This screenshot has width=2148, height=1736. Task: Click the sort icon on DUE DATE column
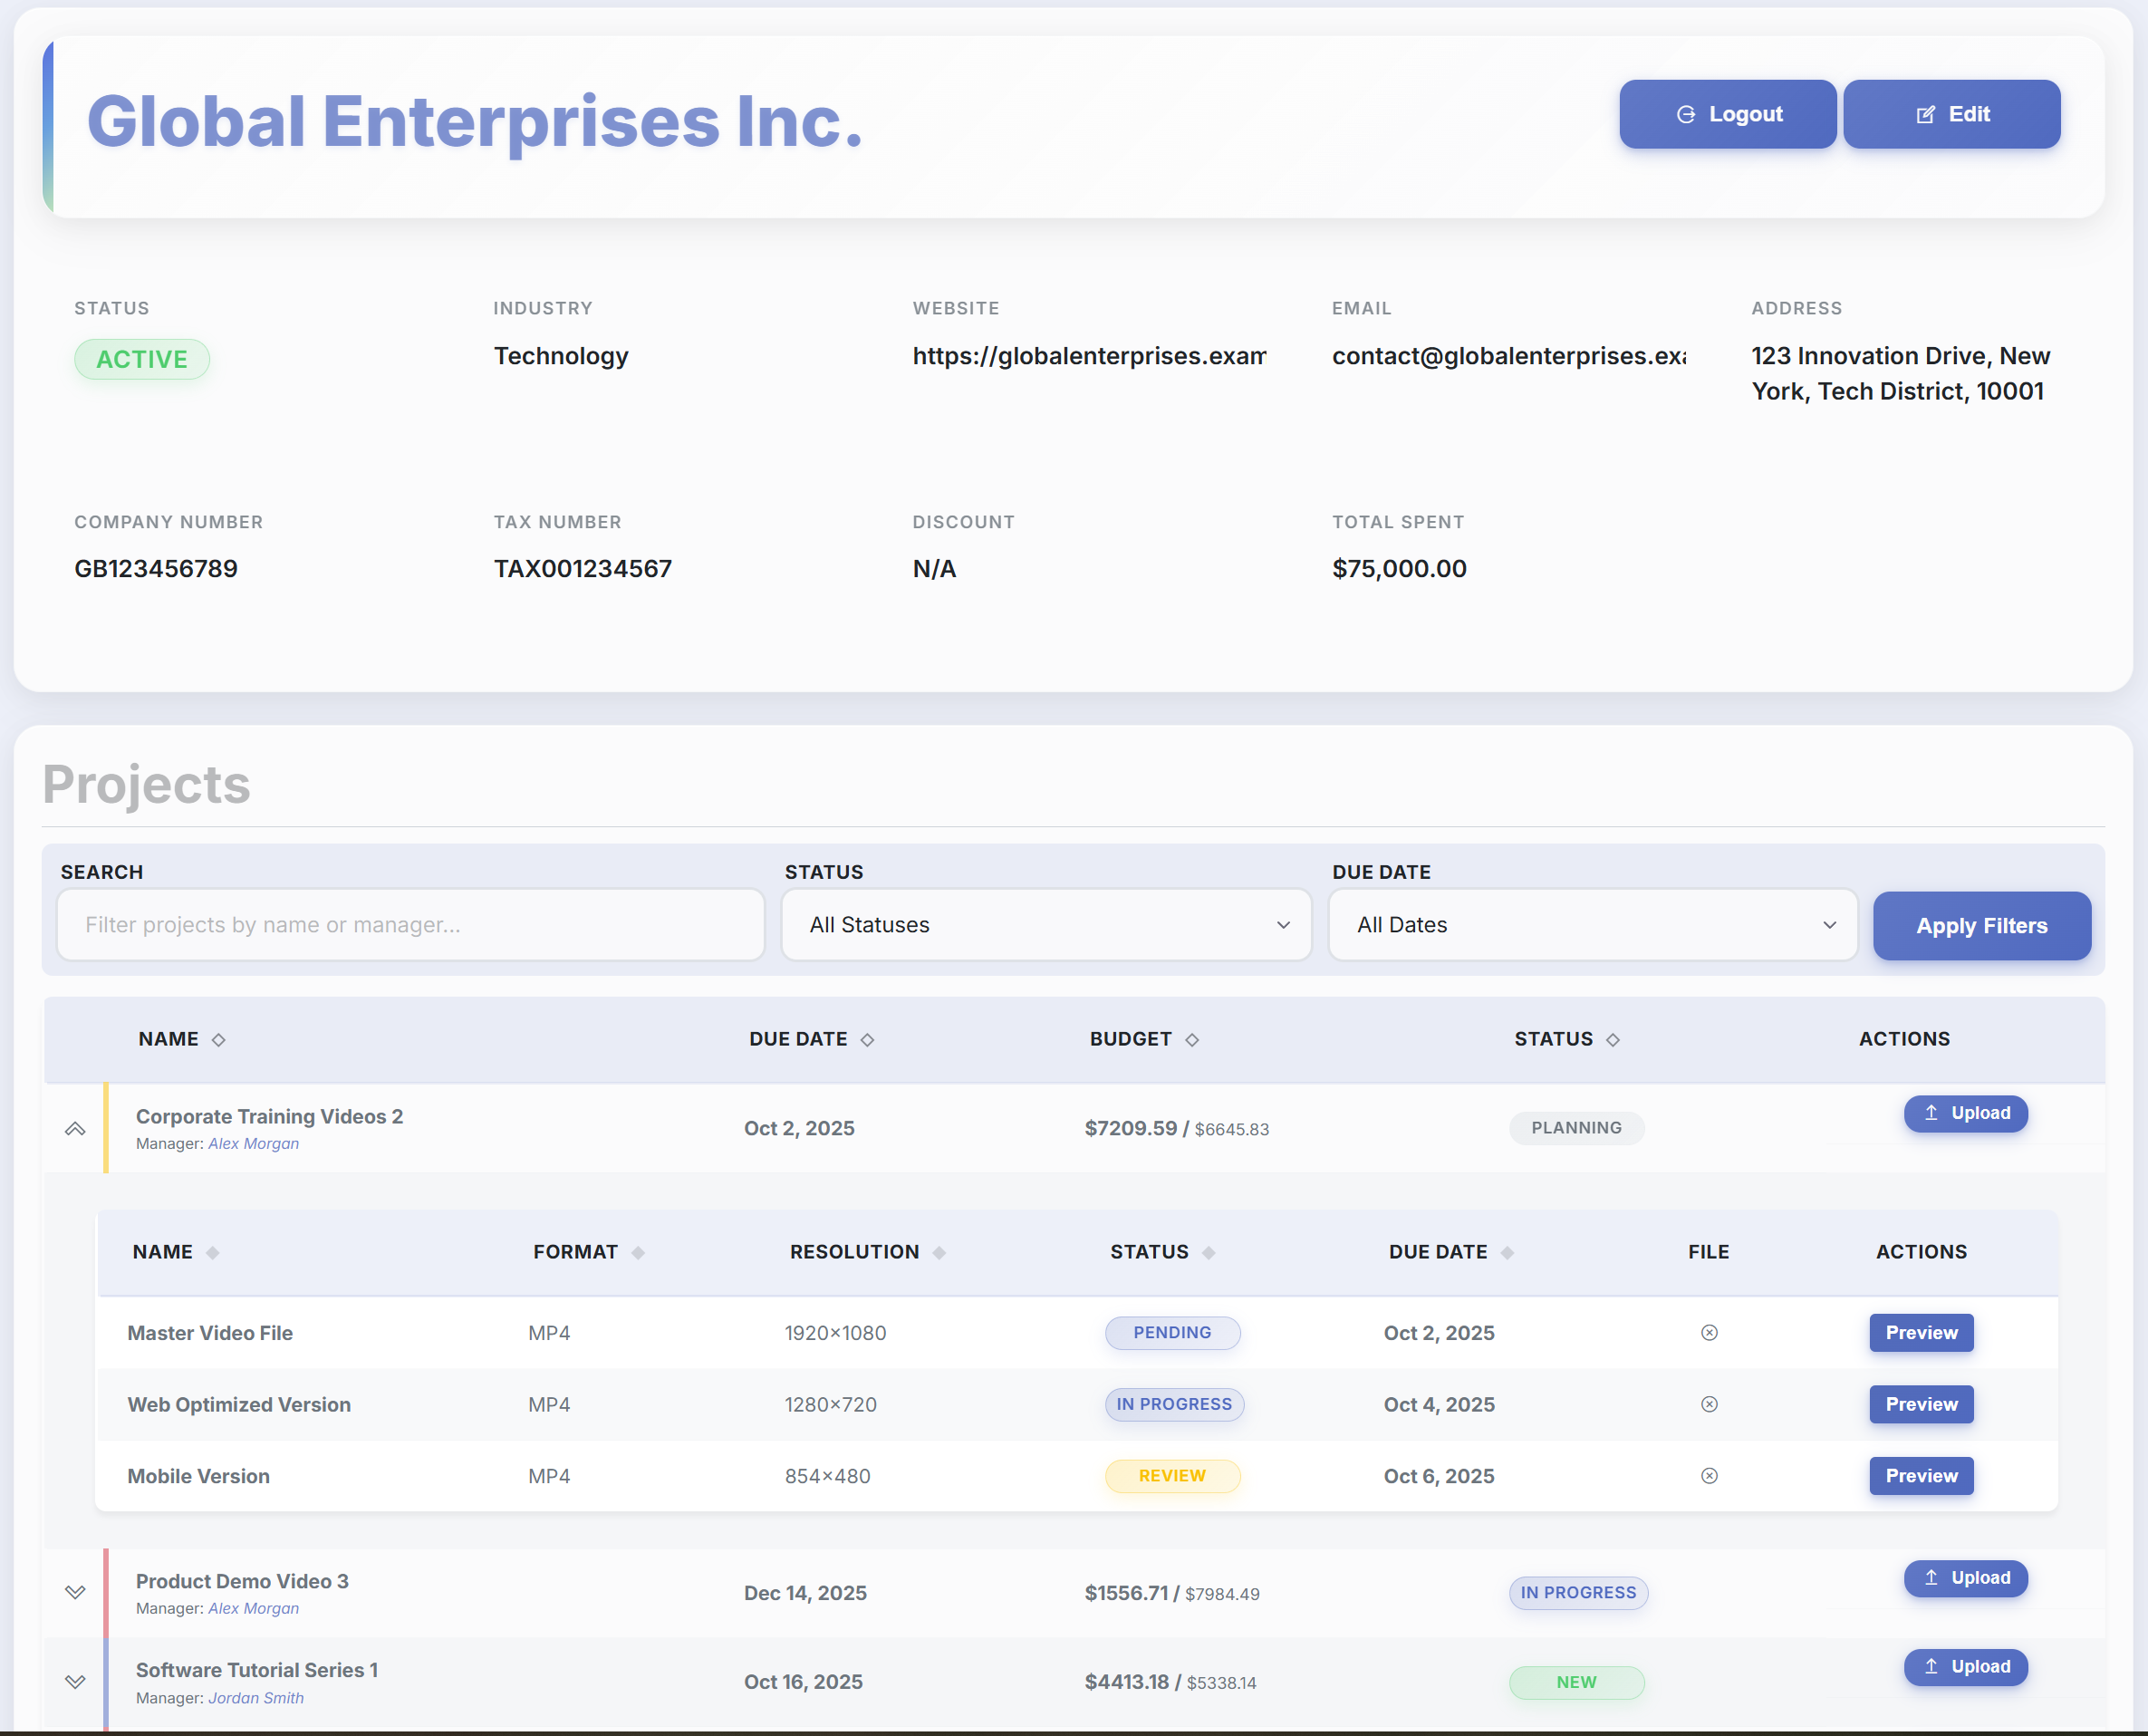tap(869, 1039)
